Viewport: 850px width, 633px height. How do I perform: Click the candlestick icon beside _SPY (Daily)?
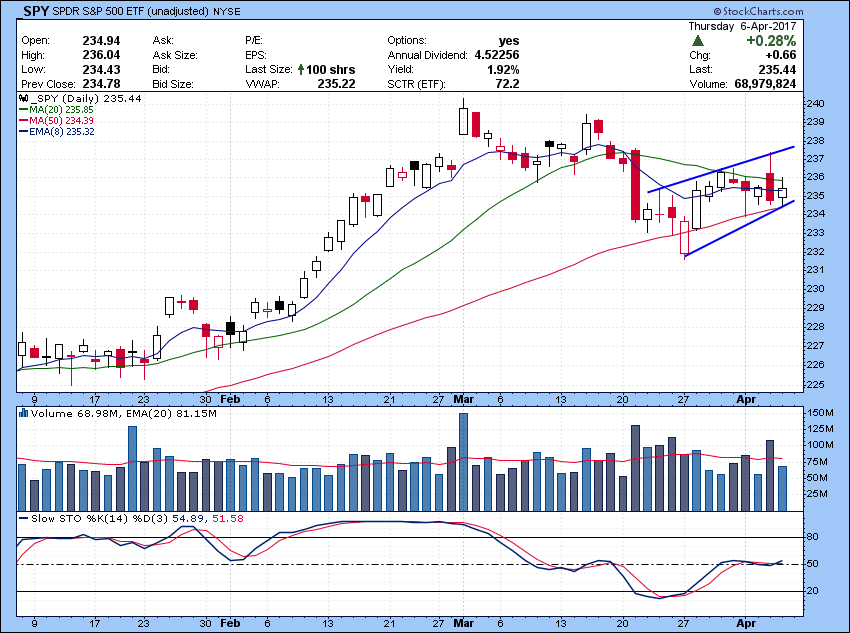pos(23,99)
